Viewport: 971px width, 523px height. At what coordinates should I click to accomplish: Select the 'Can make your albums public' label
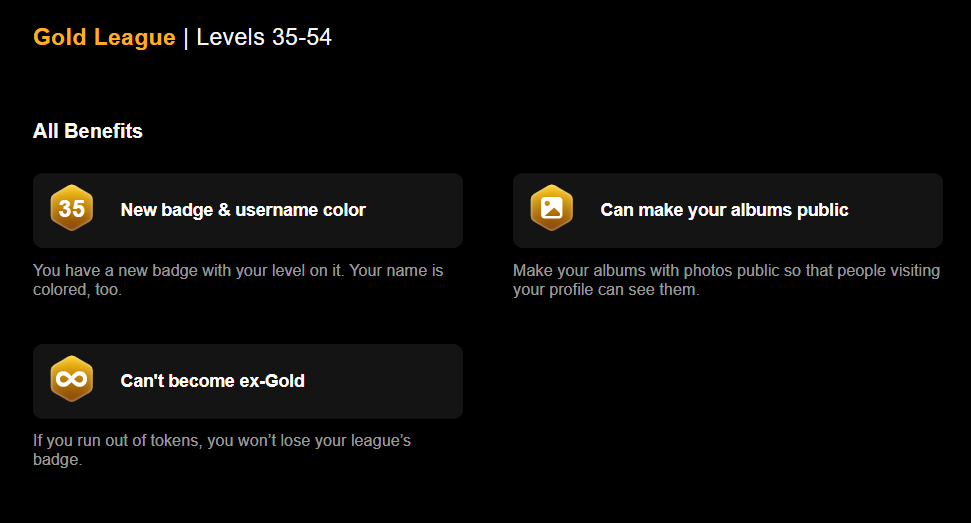click(724, 210)
